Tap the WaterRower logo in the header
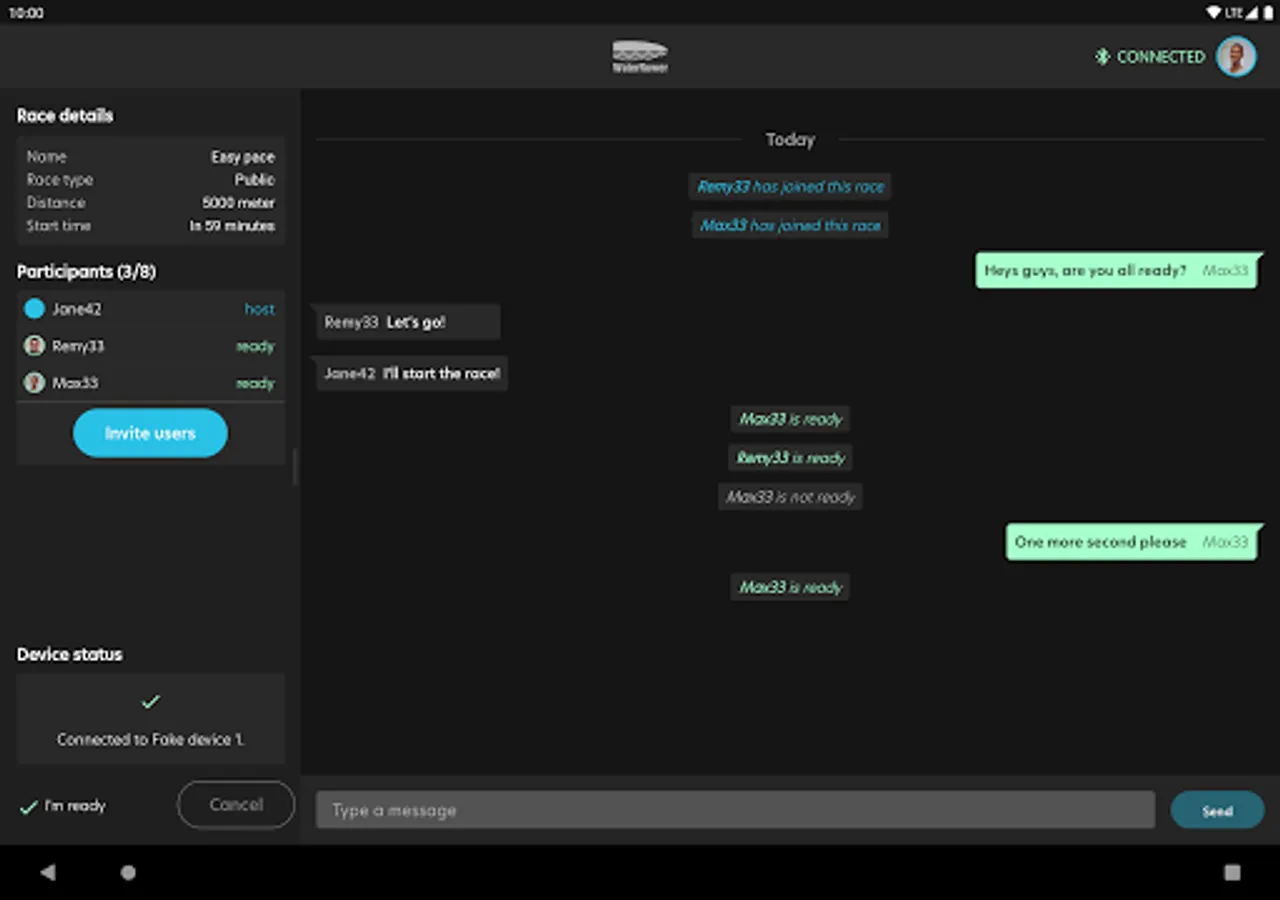The width and height of the screenshot is (1280, 900). tap(640, 56)
